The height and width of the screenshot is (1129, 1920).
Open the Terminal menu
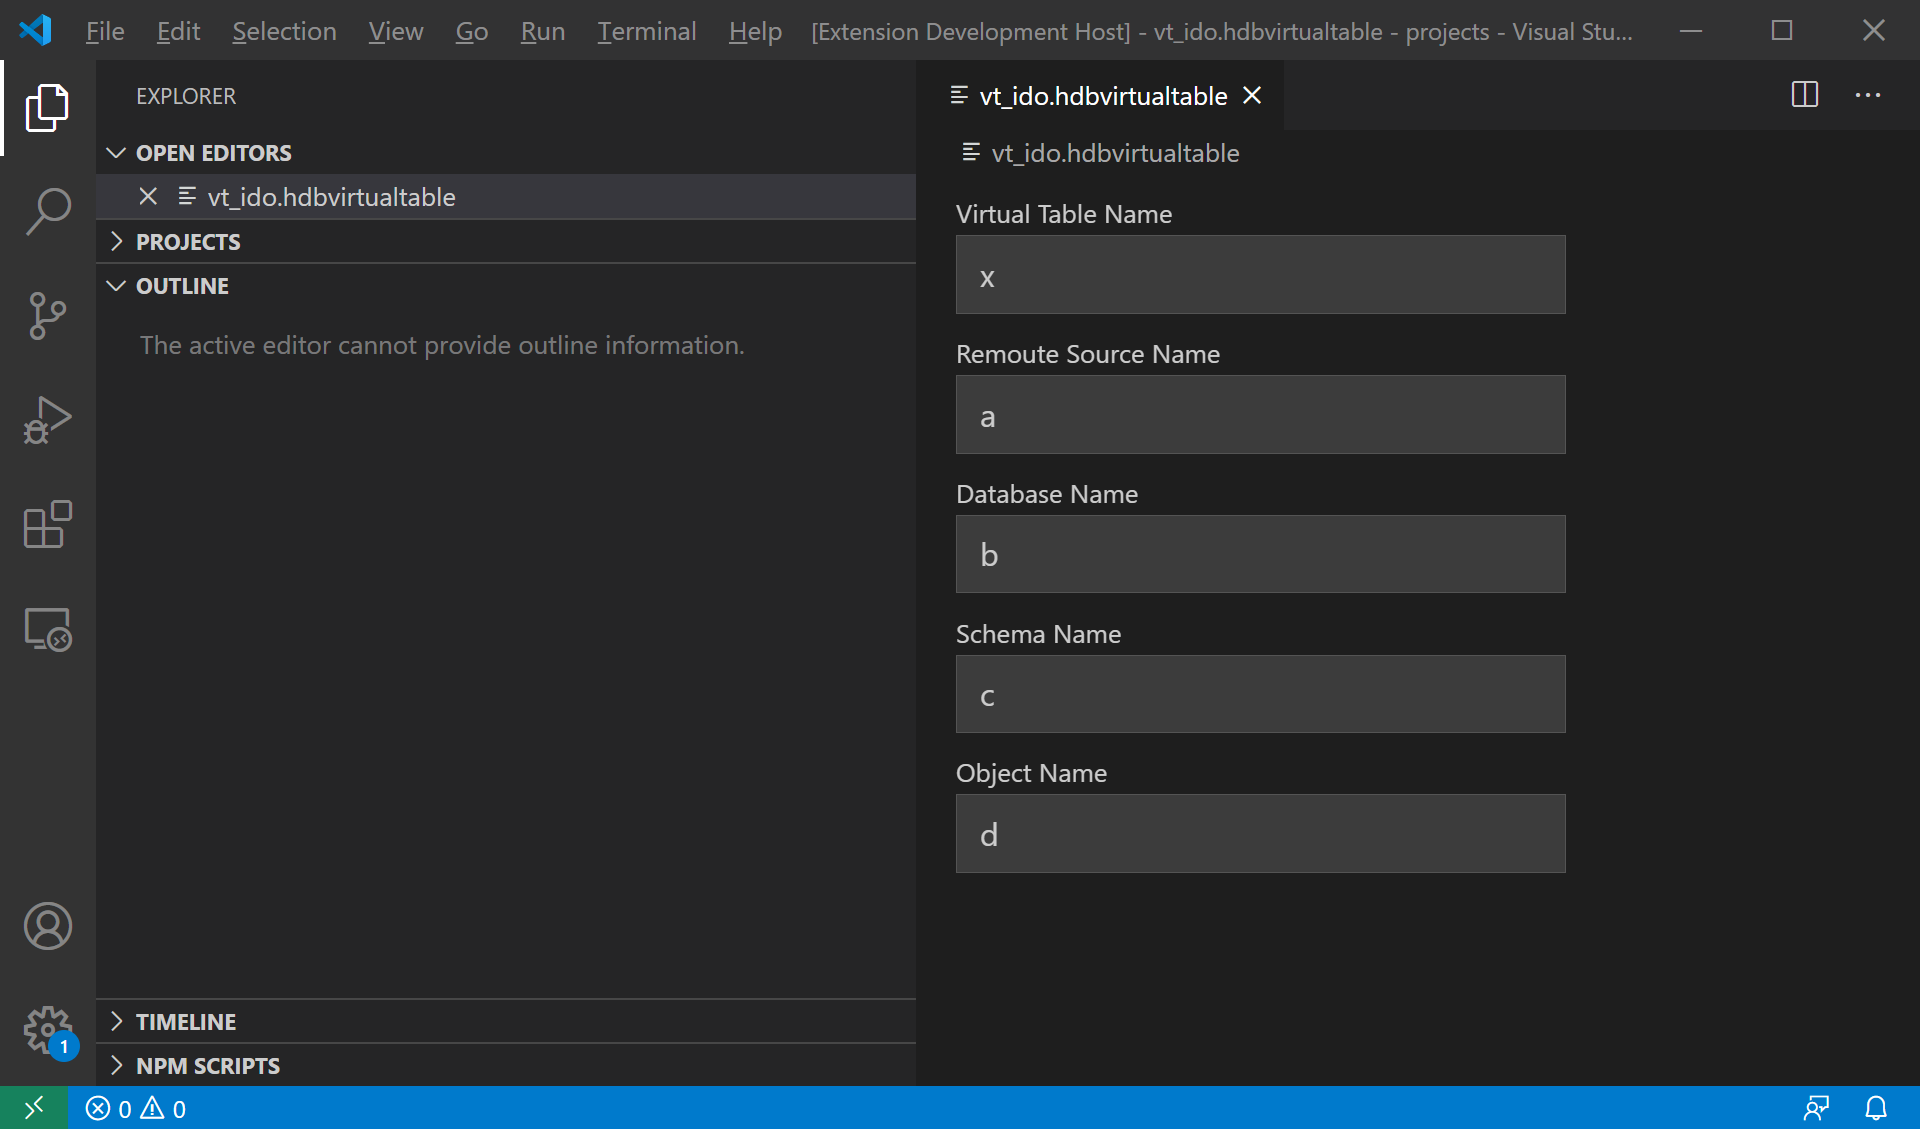pyautogui.click(x=646, y=31)
